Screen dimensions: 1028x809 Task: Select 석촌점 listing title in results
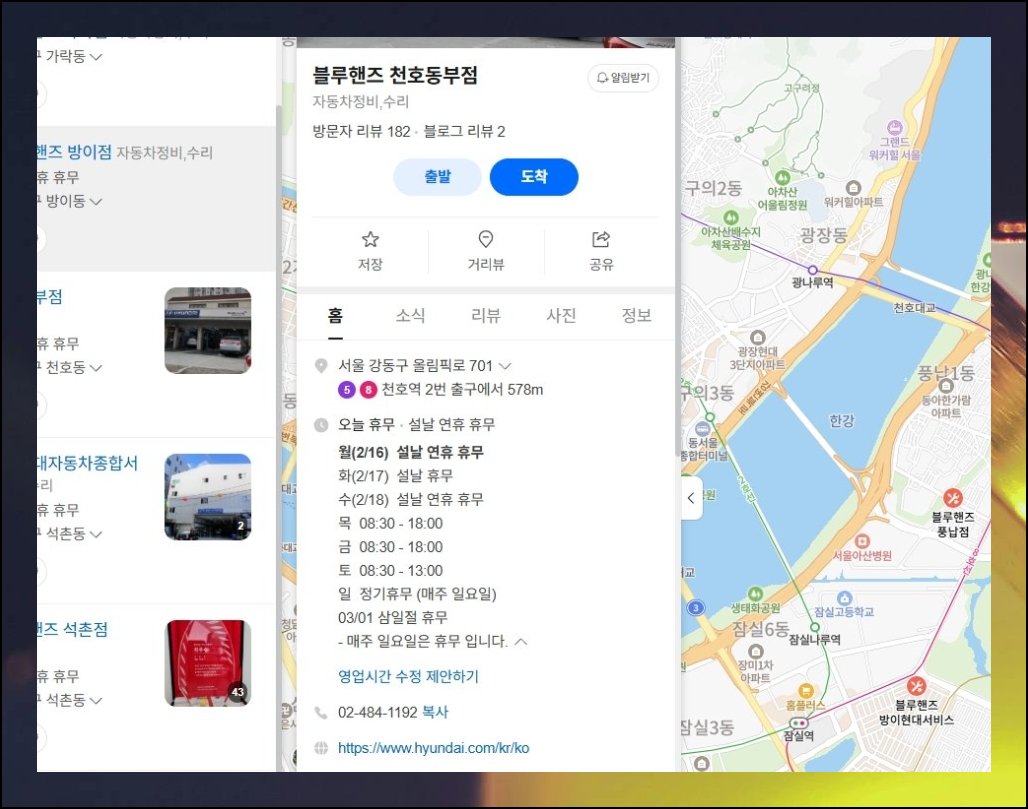click(72, 629)
